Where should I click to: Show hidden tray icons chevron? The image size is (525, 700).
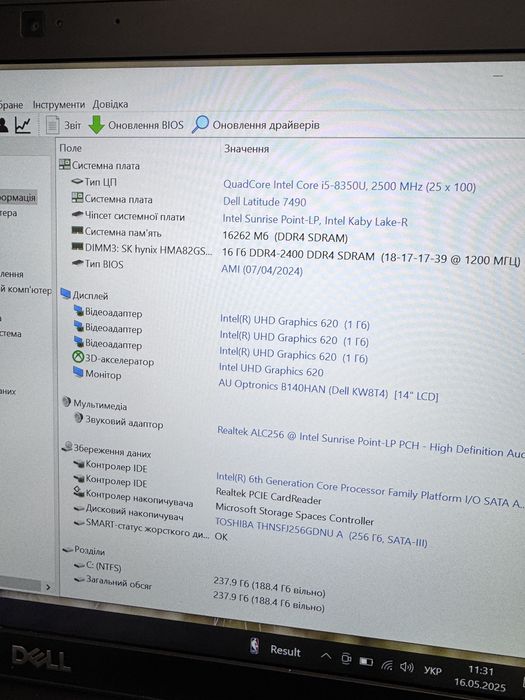point(326,656)
